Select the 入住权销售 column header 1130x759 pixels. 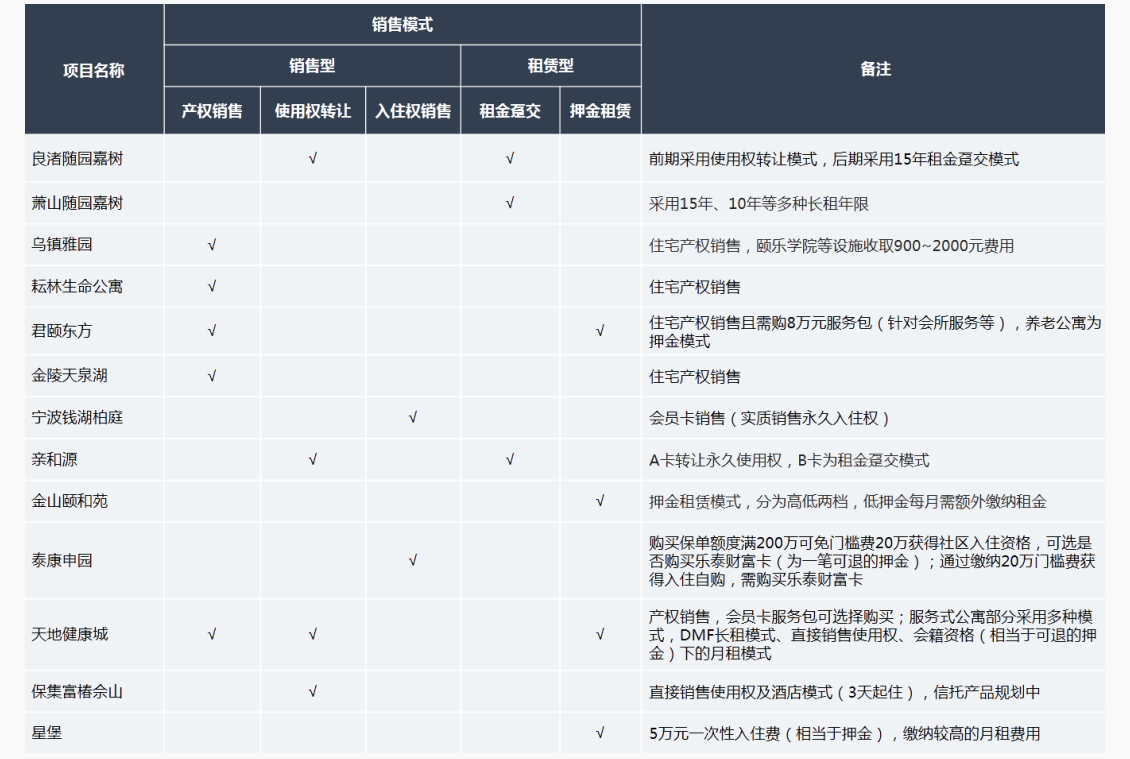click(x=412, y=111)
